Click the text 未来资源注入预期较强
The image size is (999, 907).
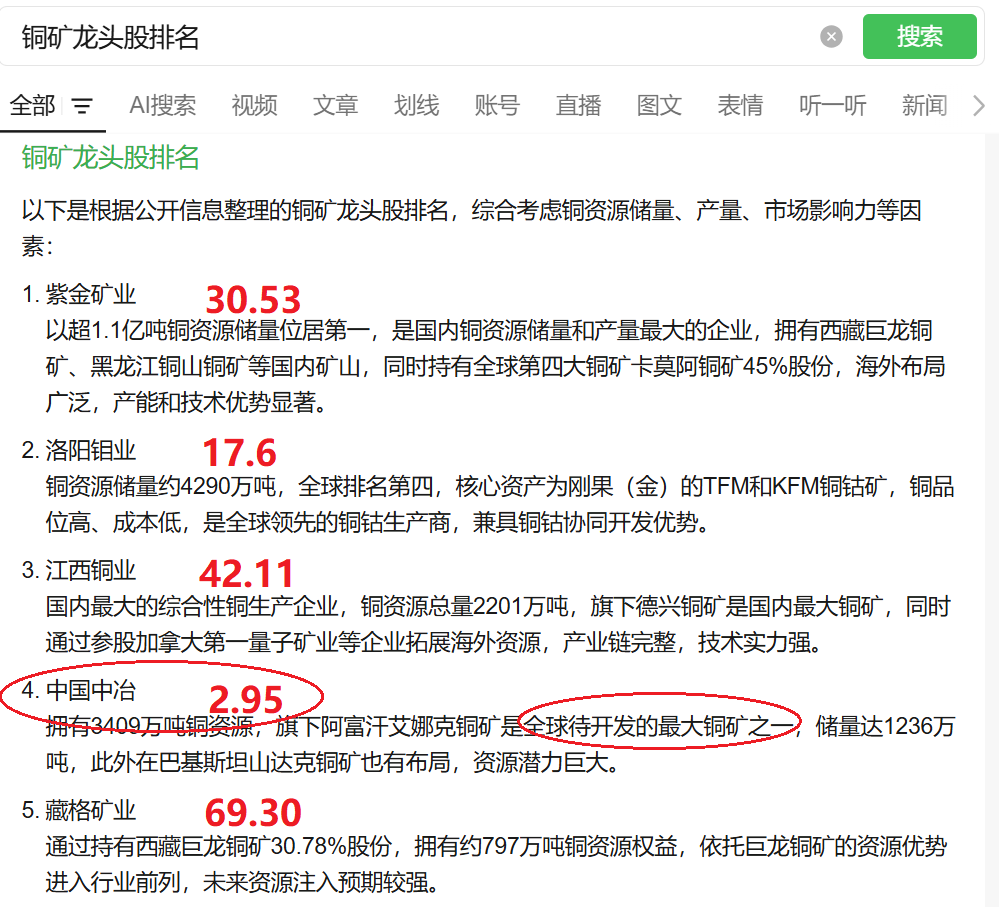click(315, 883)
